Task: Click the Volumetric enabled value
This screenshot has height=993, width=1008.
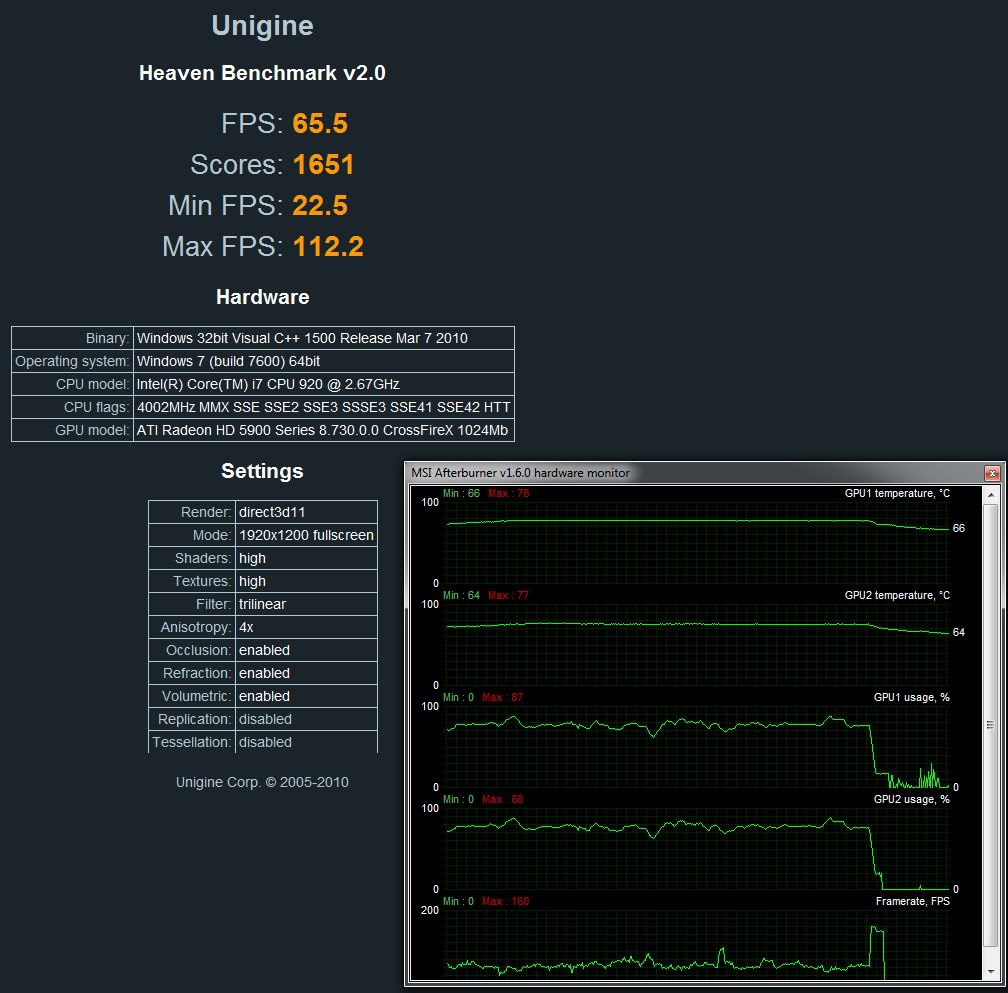Action: (306, 696)
